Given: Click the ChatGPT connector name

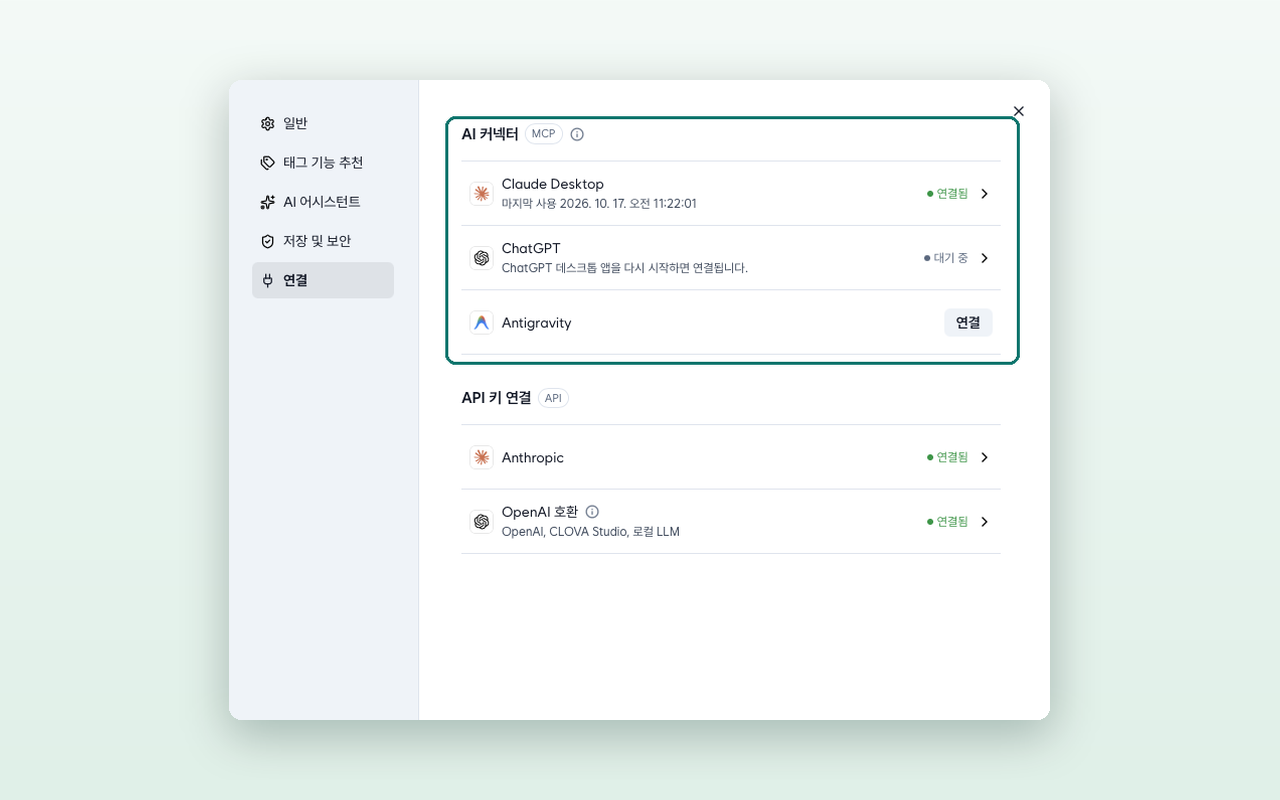Looking at the screenshot, I should click(x=531, y=248).
